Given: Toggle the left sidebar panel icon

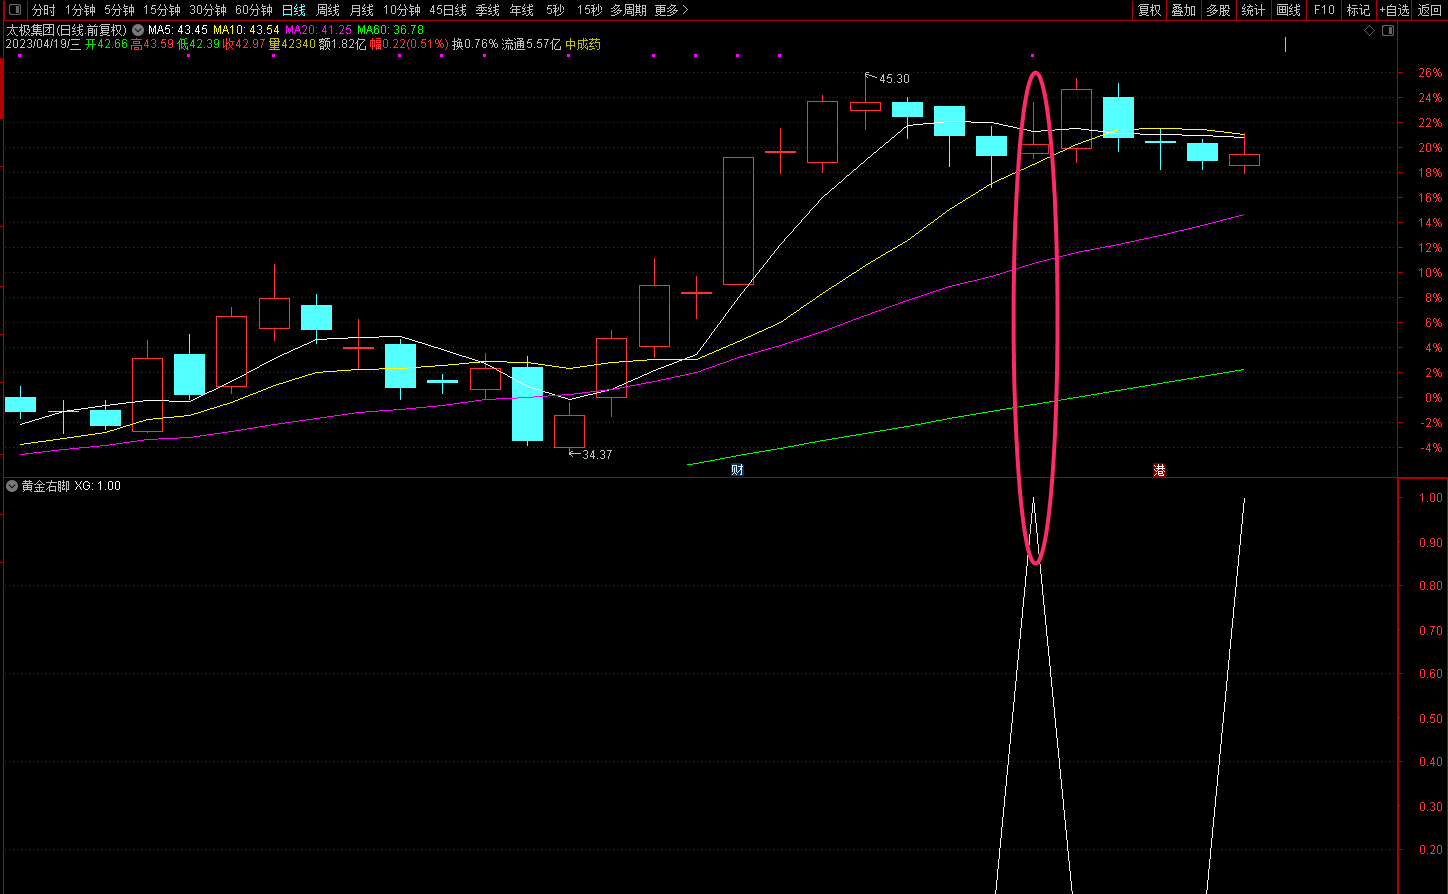Looking at the screenshot, I should pos(14,10).
